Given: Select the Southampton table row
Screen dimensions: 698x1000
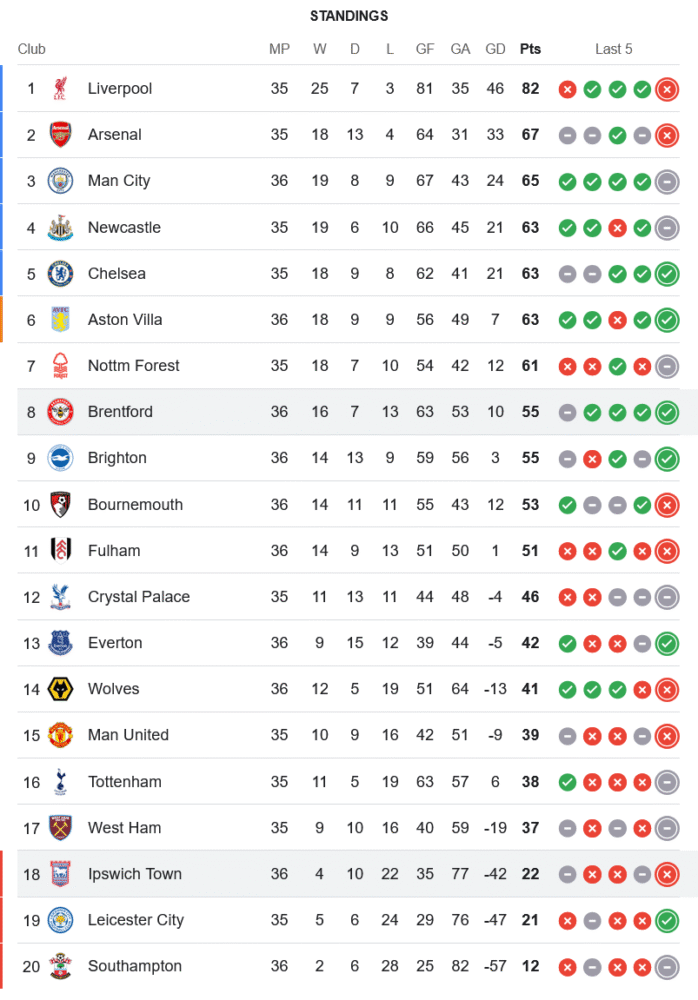Looking at the screenshot, I should tap(350, 966).
